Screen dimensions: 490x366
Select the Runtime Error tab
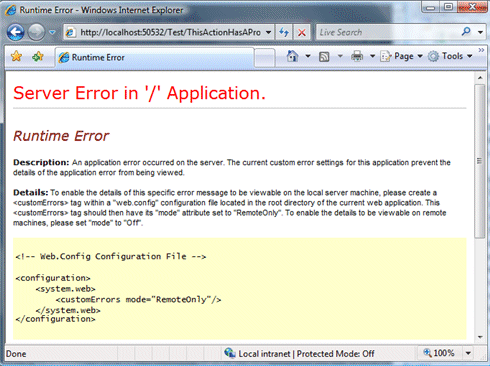point(154,57)
